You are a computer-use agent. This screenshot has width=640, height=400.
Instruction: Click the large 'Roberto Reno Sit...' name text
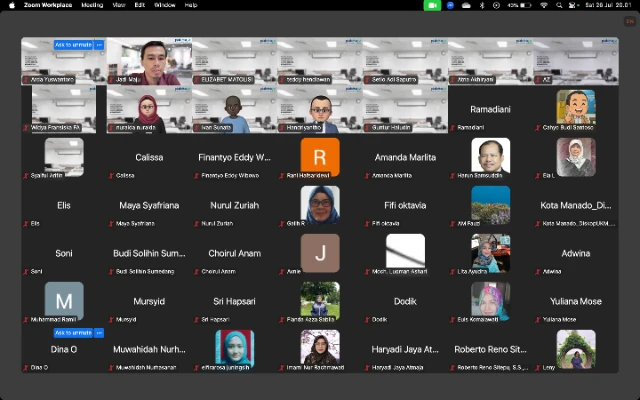coord(491,349)
